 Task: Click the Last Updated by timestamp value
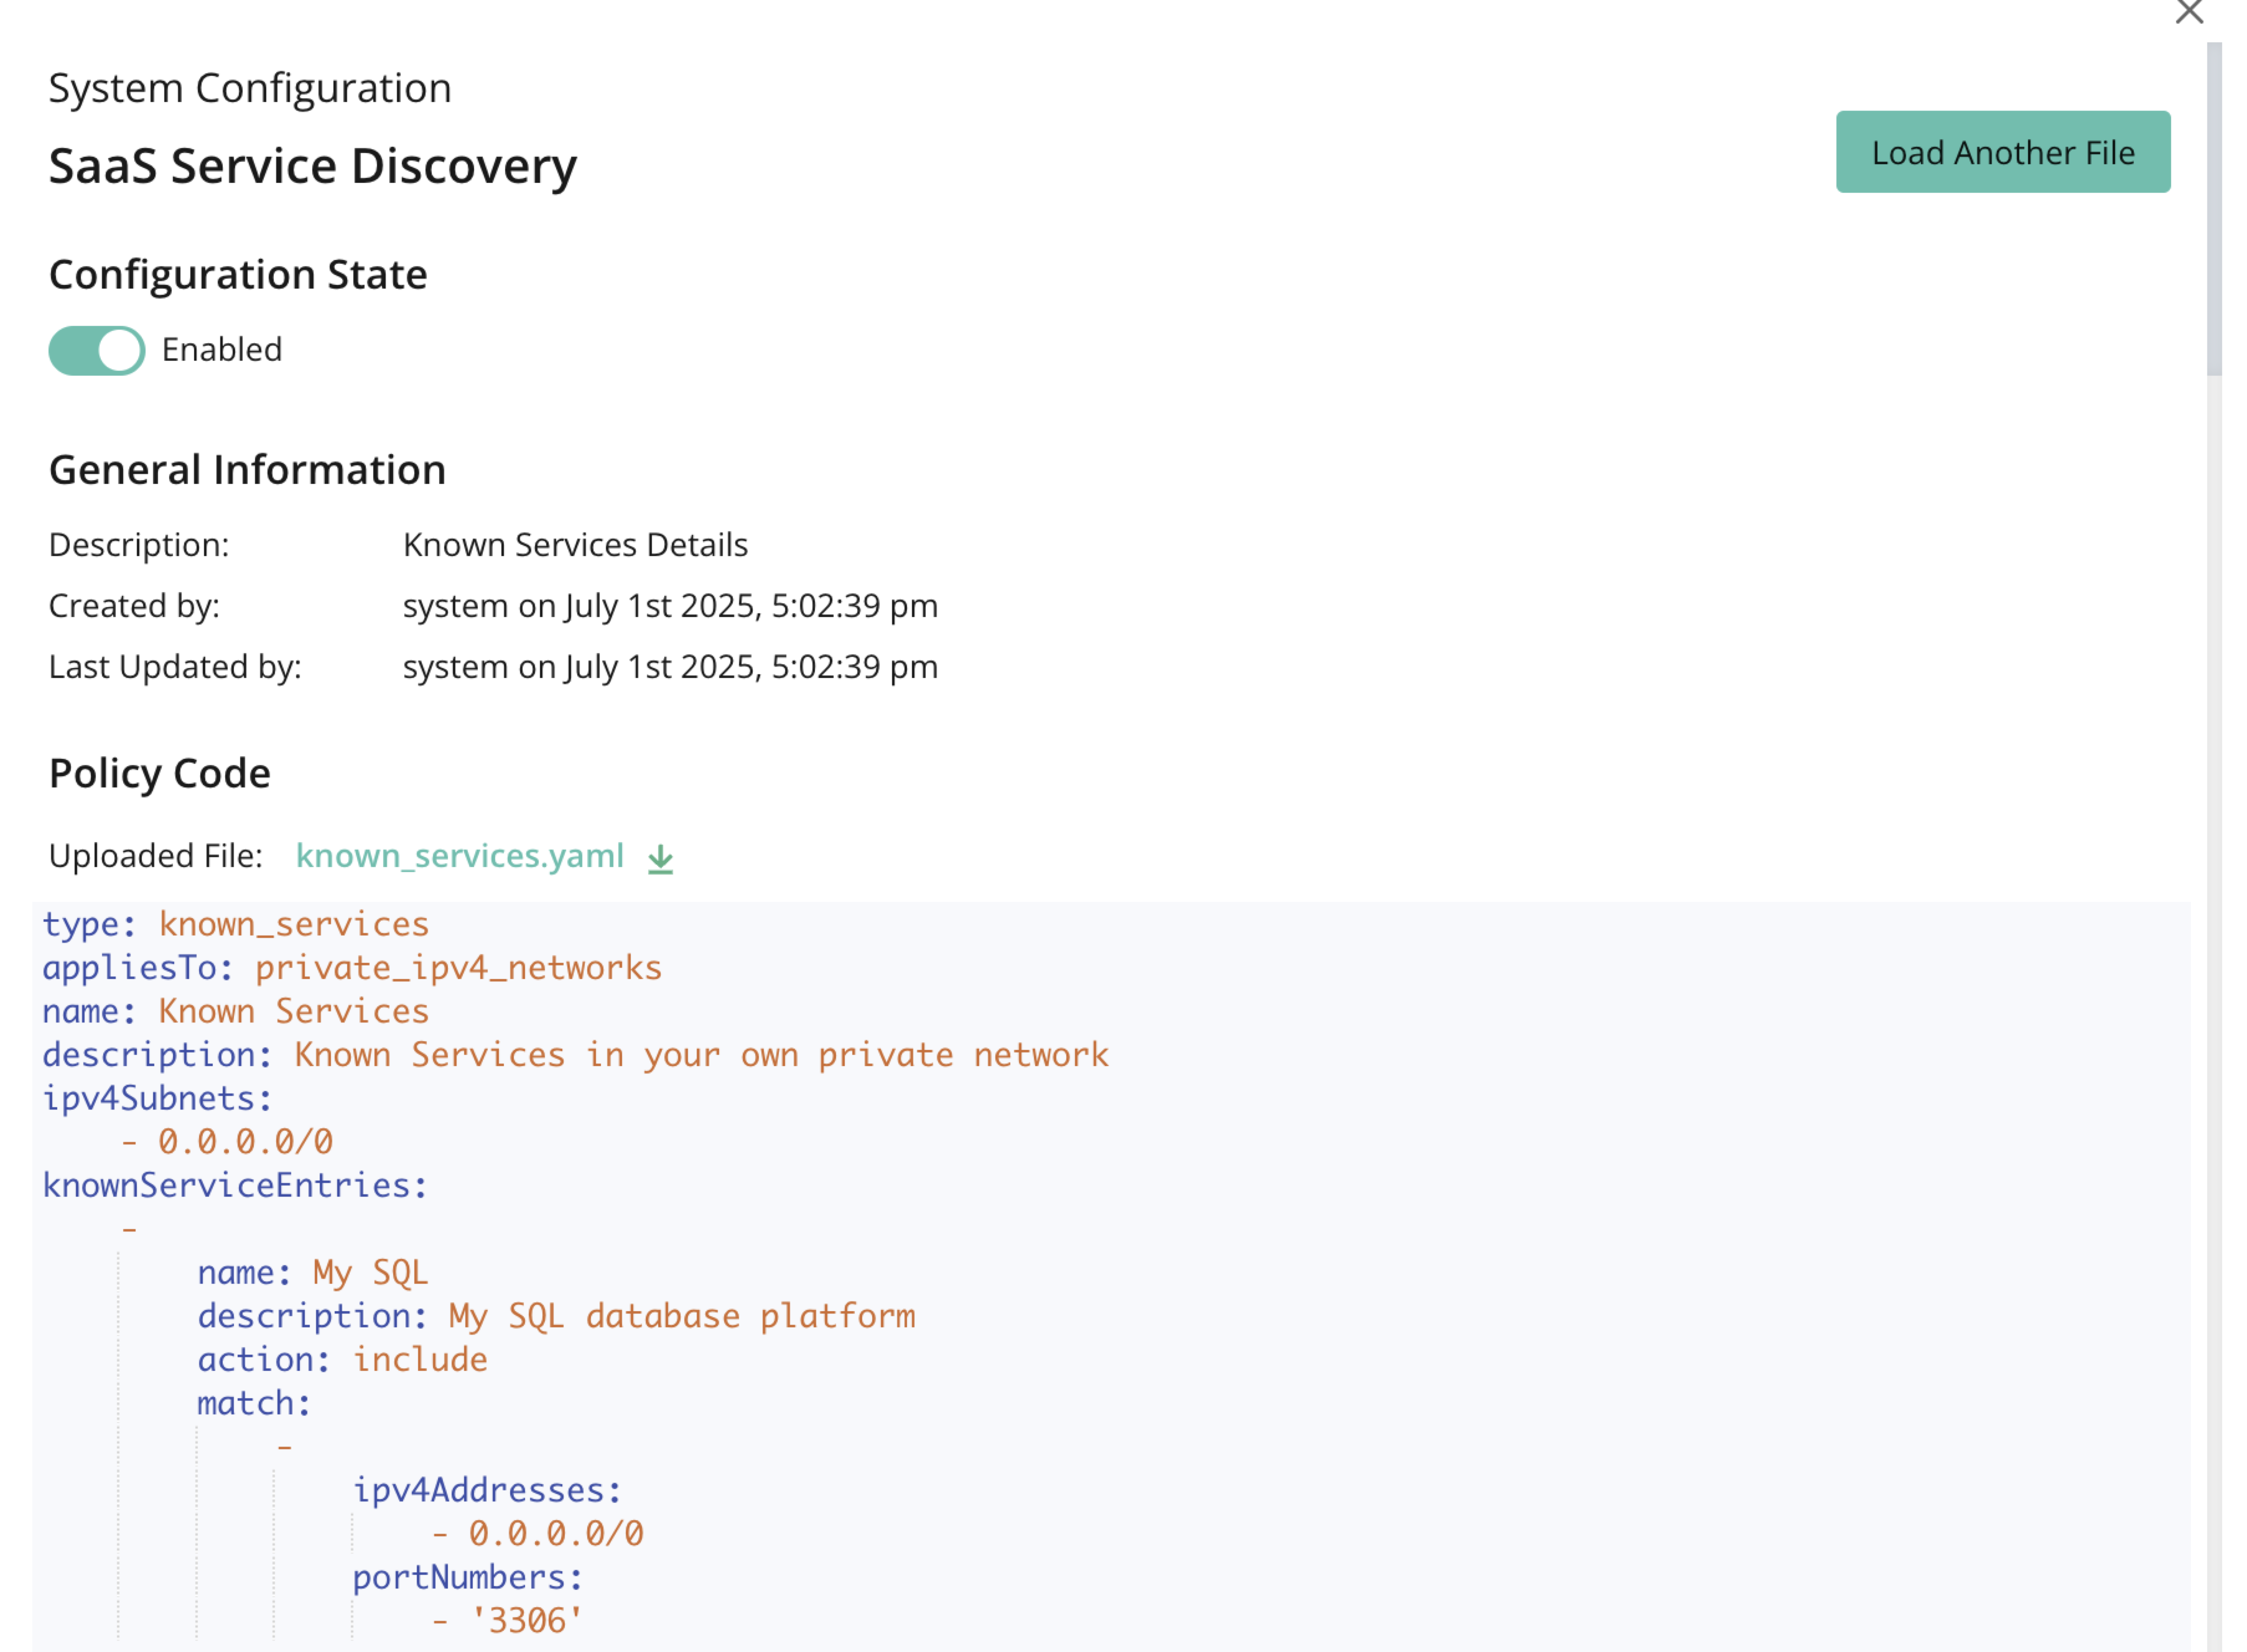670,667
